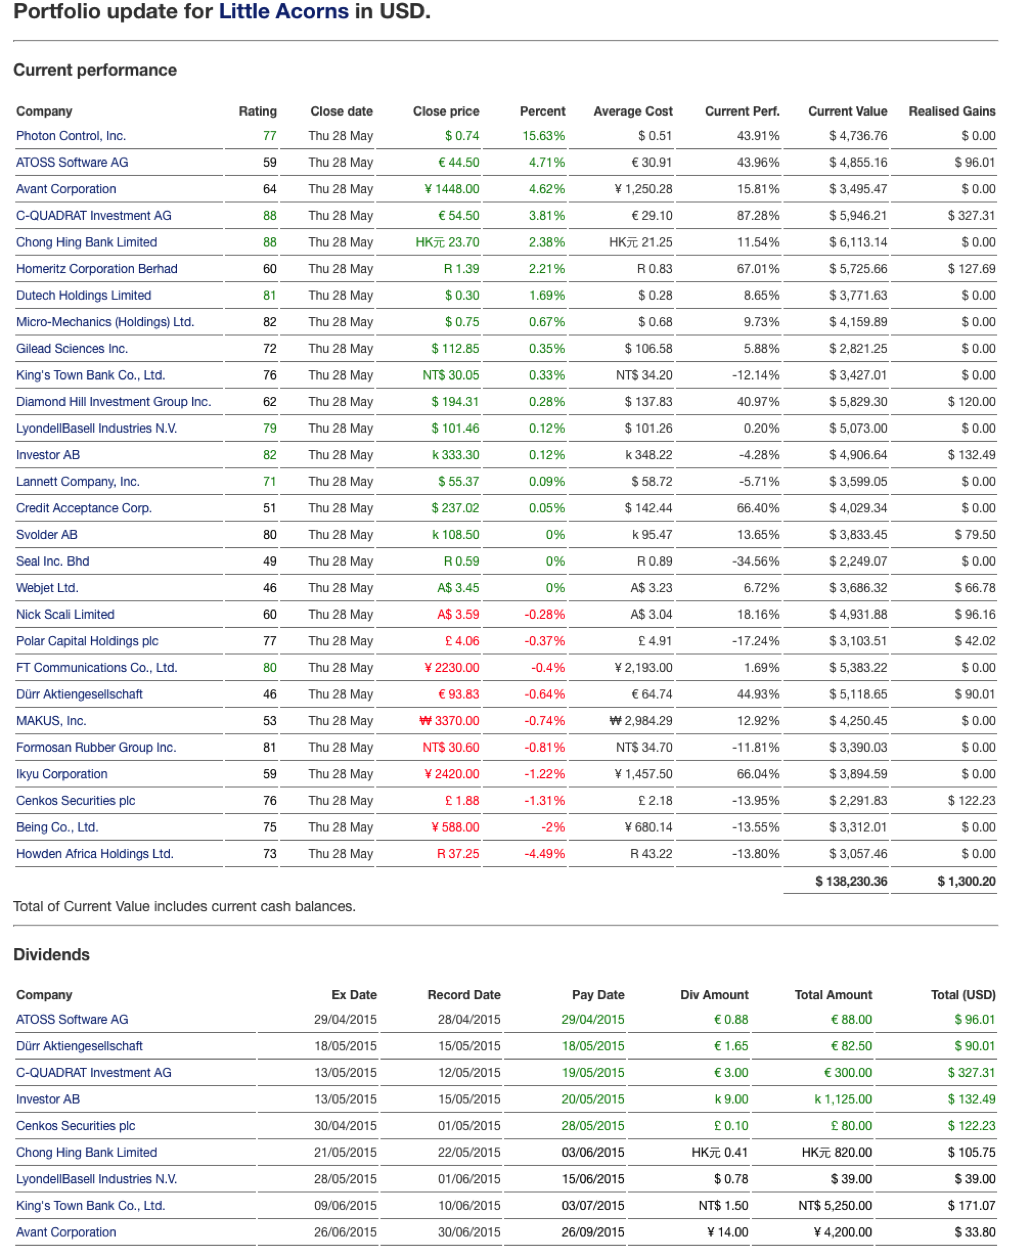Open Chong Hing Bank Limited in the Current performance table
Image resolution: width=1013 pixels, height=1256 pixels.
pos(87,242)
